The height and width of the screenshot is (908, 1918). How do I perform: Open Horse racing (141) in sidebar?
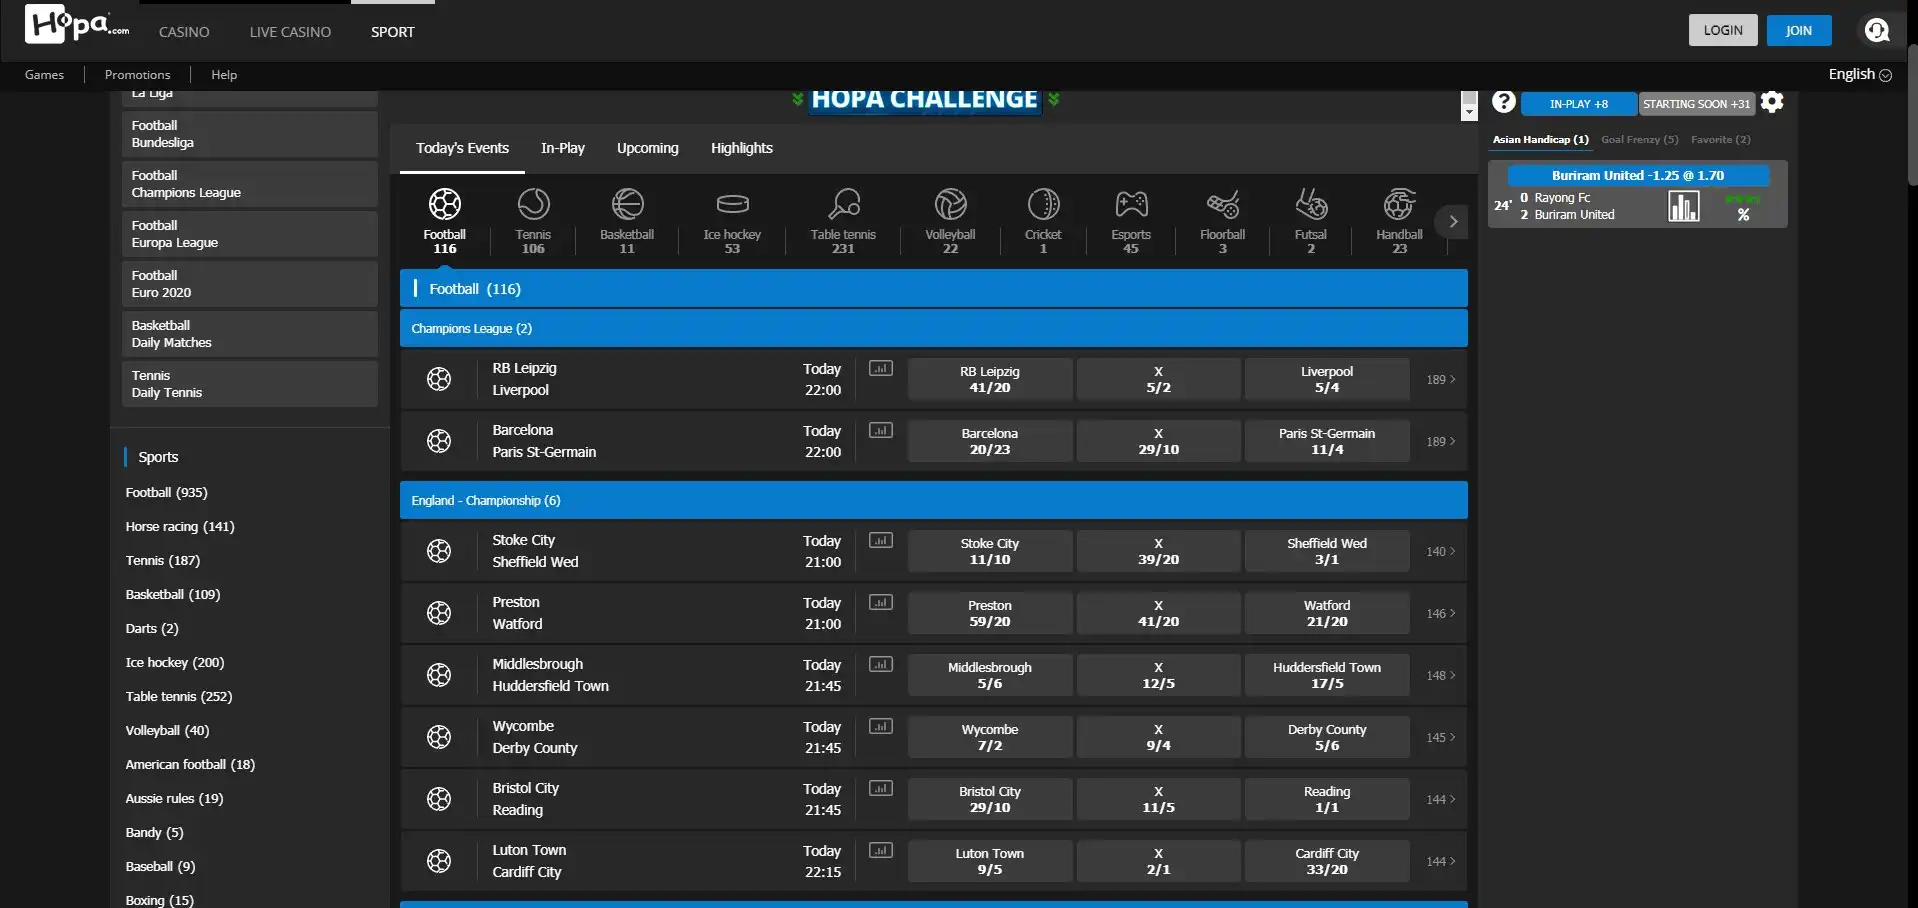click(x=180, y=527)
